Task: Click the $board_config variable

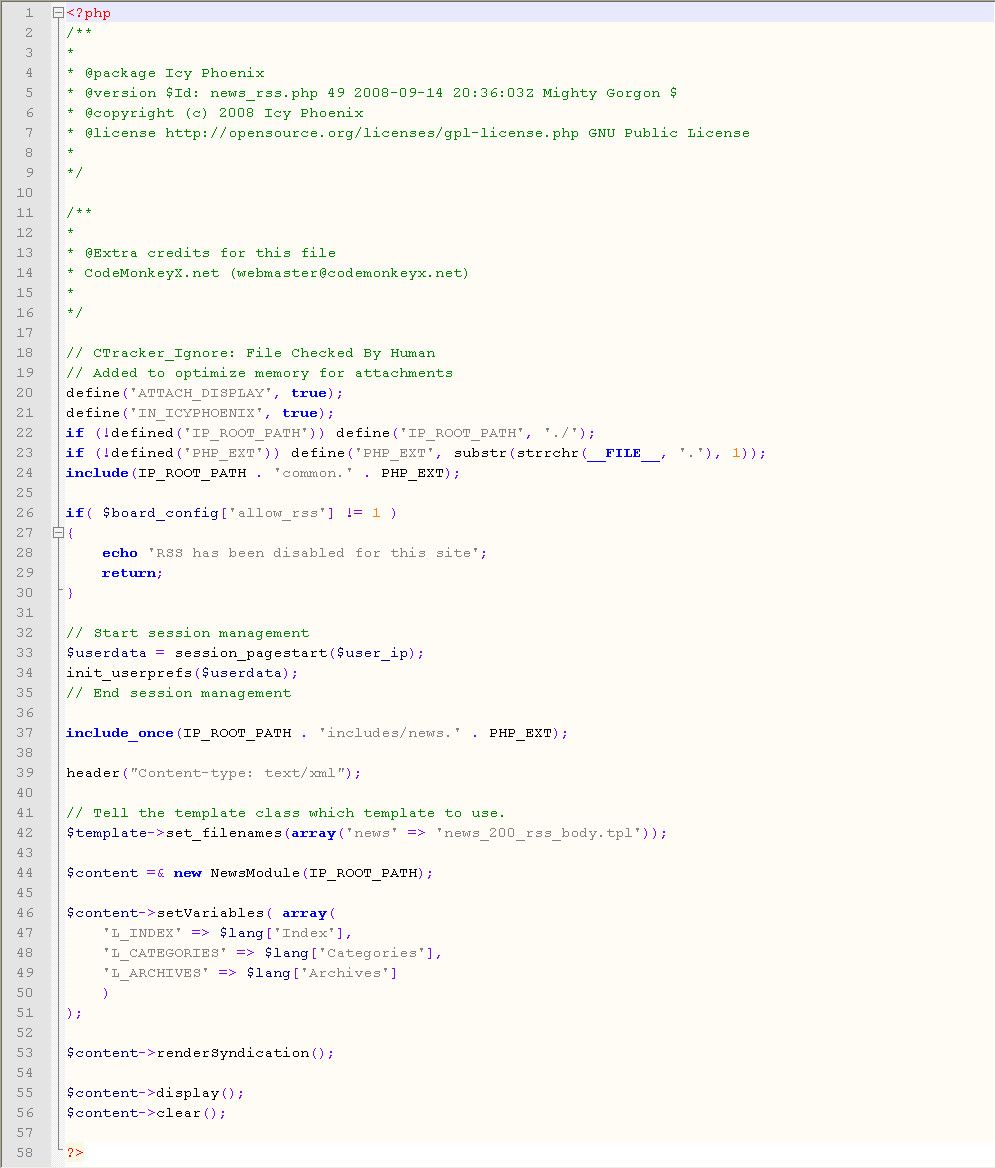Action: pyautogui.click(x=156, y=513)
